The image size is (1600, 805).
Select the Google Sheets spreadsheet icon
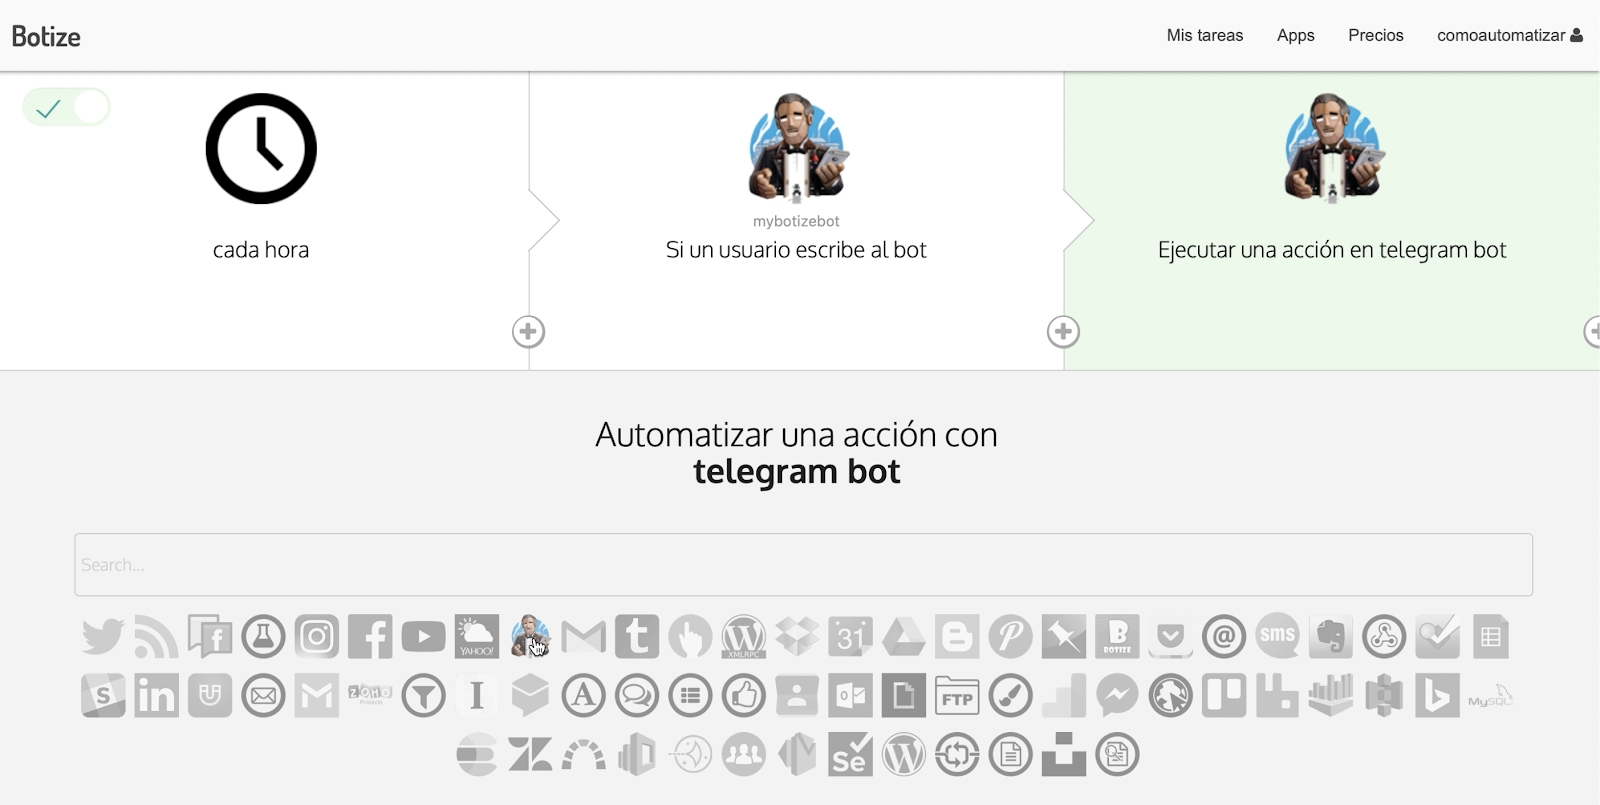pyautogui.click(x=1491, y=637)
